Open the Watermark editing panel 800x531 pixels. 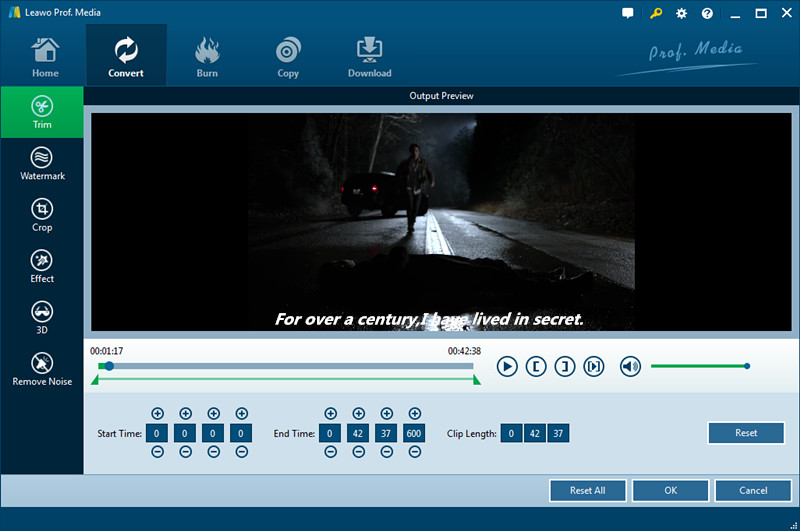(x=42, y=164)
